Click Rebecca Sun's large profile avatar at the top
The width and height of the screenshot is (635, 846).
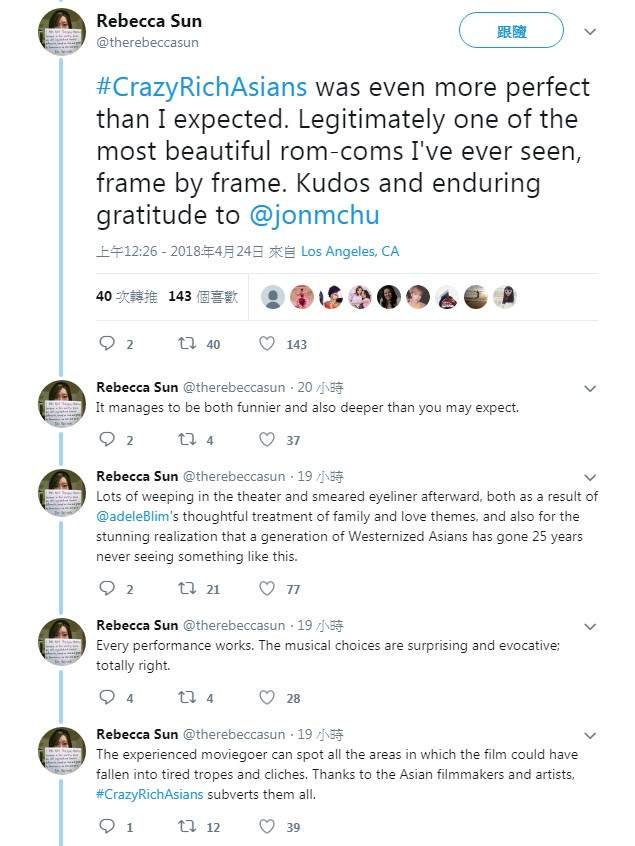click(62, 32)
